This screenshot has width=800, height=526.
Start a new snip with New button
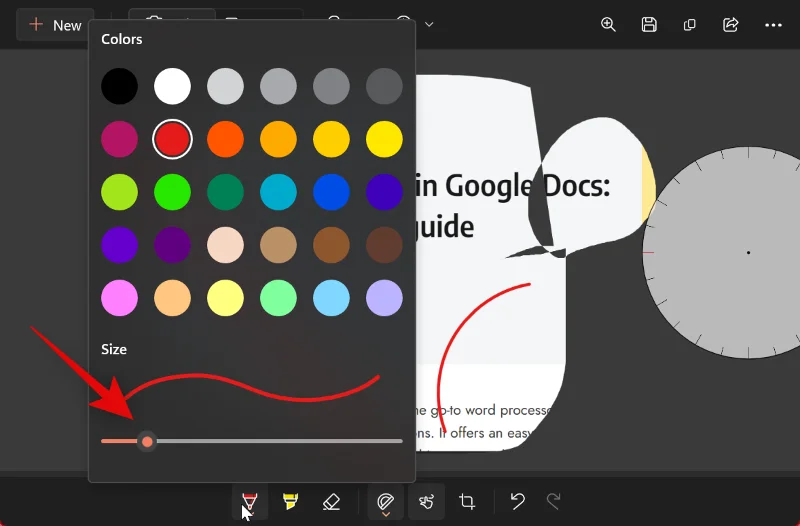click(x=55, y=25)
